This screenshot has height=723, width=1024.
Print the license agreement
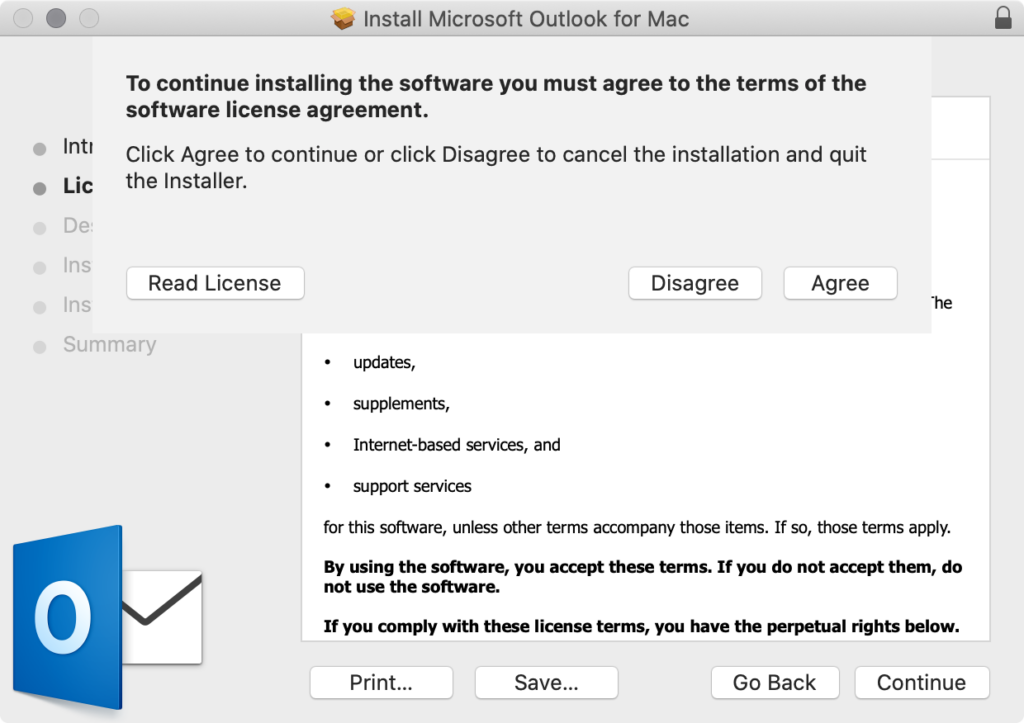pyautogui.click(x=381, y=682)
